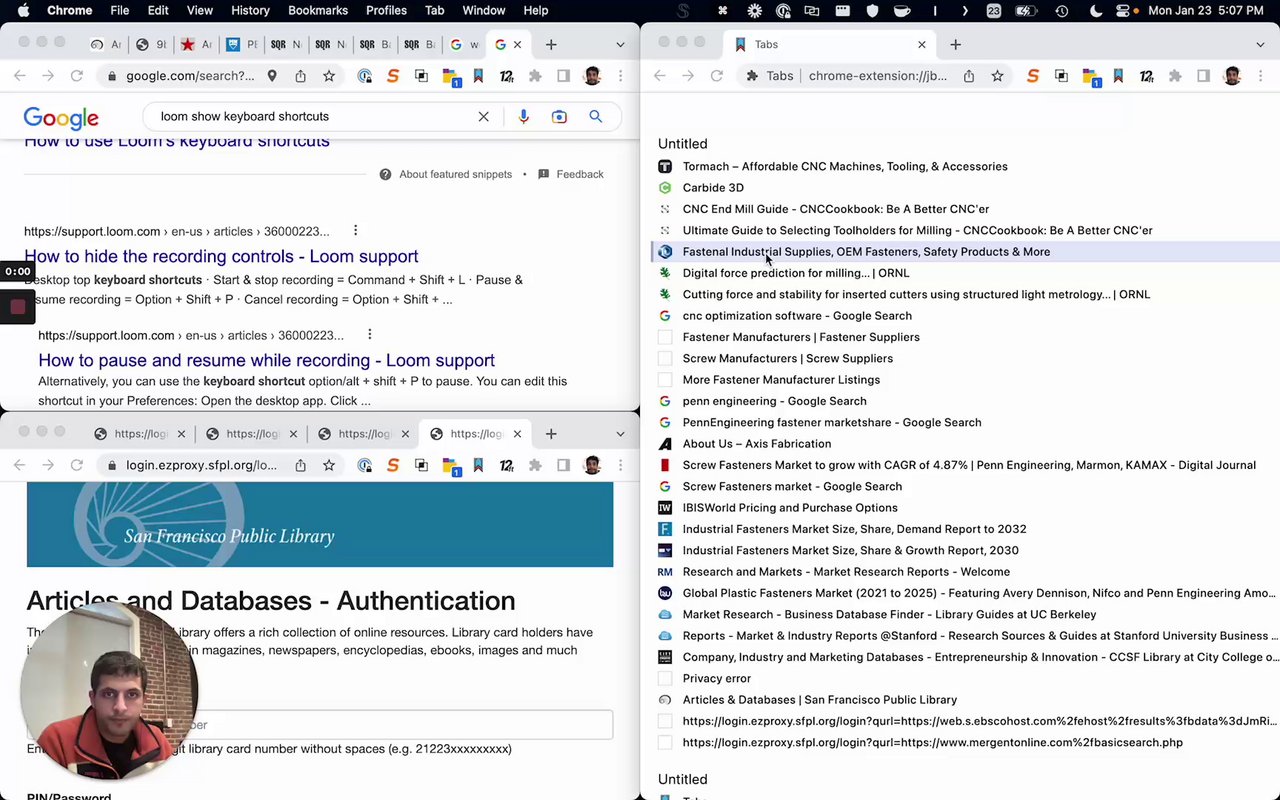The image size is (1280, 800).
Task: Click the Google search query box
Action: coord(315,117)
